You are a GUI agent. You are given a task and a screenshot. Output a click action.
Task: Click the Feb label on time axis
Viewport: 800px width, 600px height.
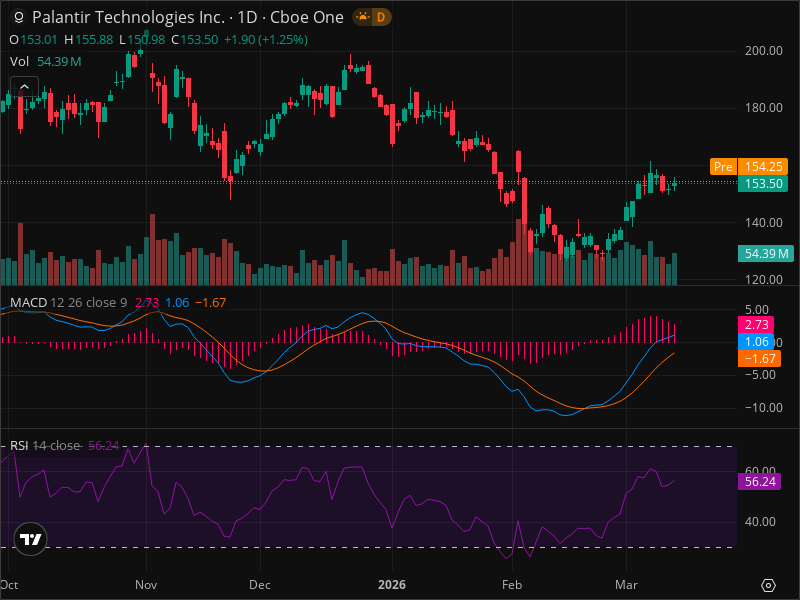[x=512, y=585]
